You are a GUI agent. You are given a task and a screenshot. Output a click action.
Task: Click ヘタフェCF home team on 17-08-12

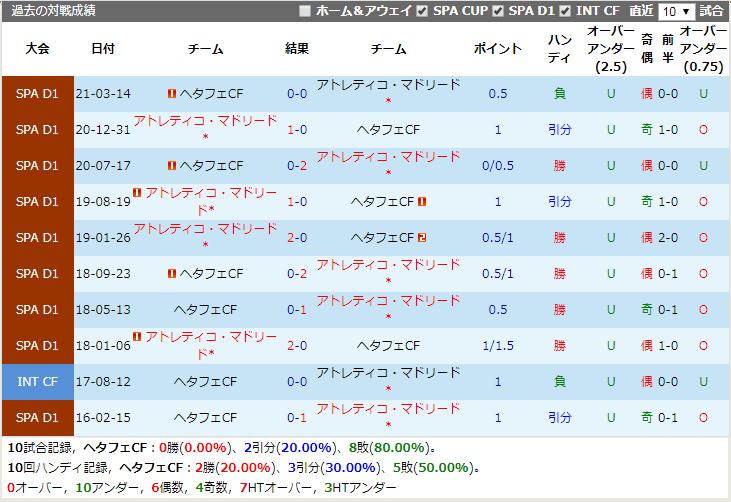click(206, 382)
